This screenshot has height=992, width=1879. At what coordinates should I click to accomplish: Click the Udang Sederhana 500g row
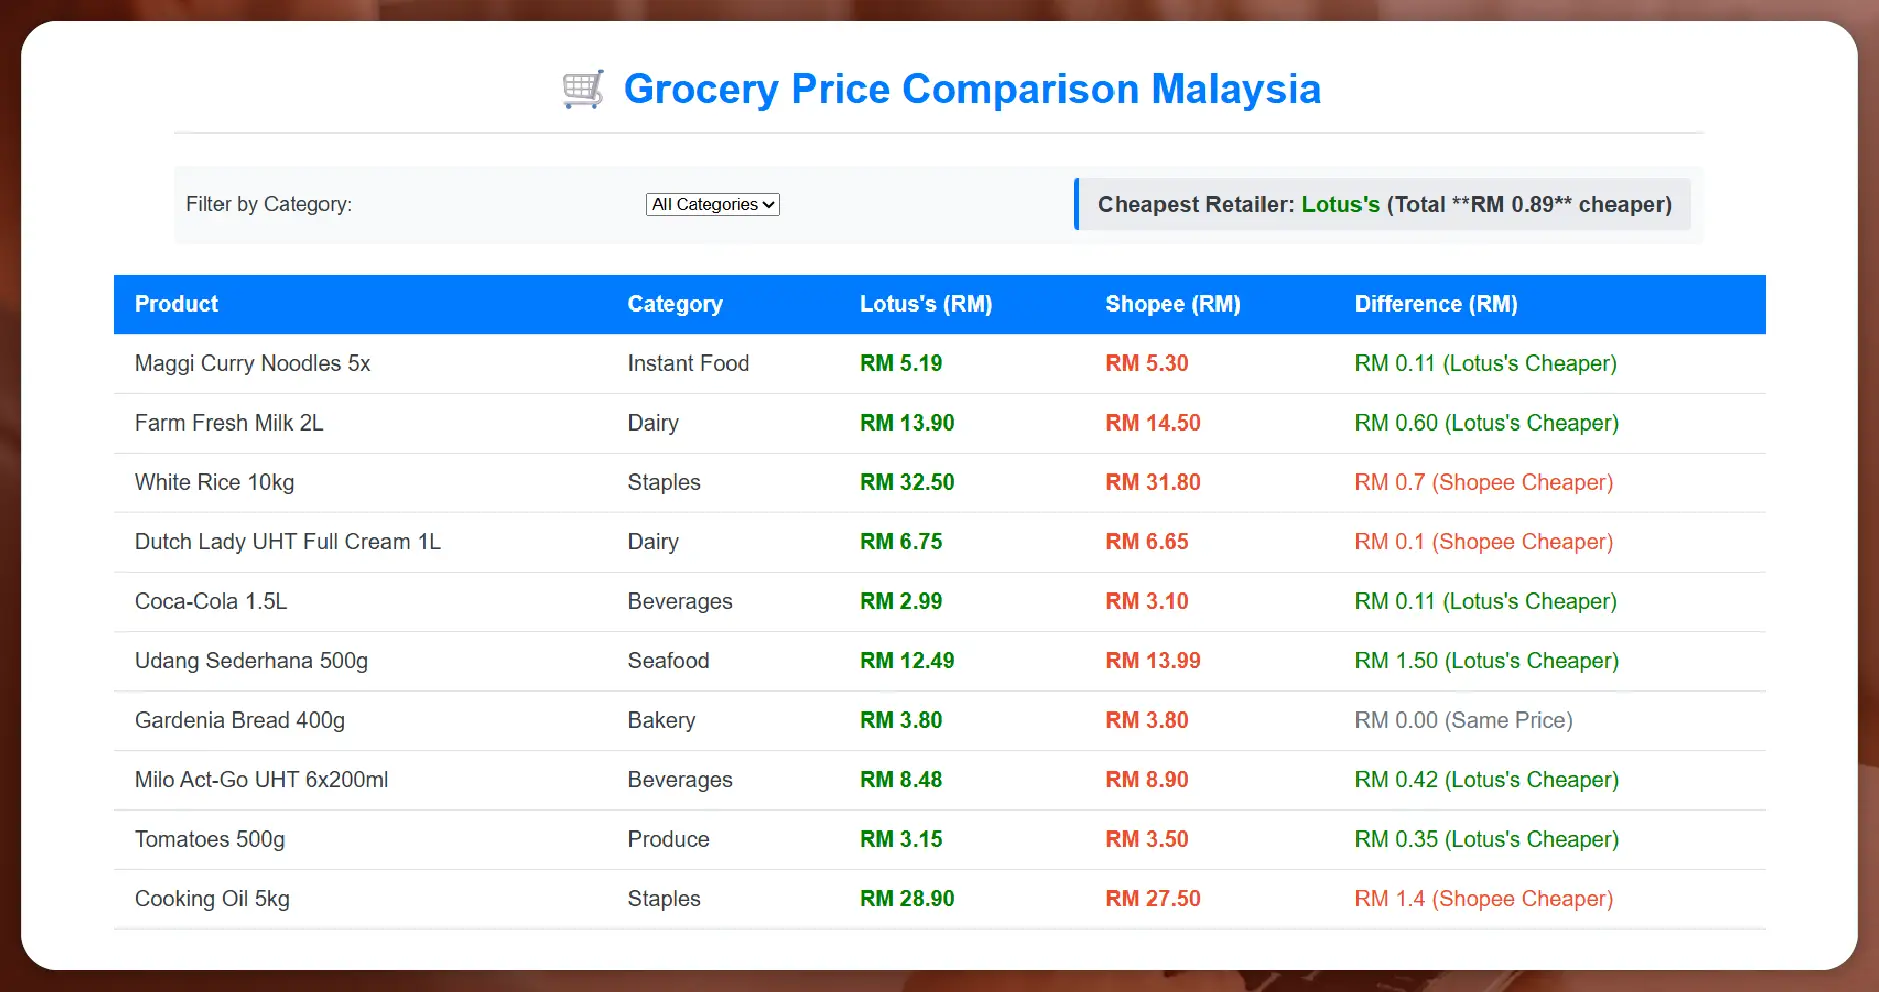(x=252, y=661)
